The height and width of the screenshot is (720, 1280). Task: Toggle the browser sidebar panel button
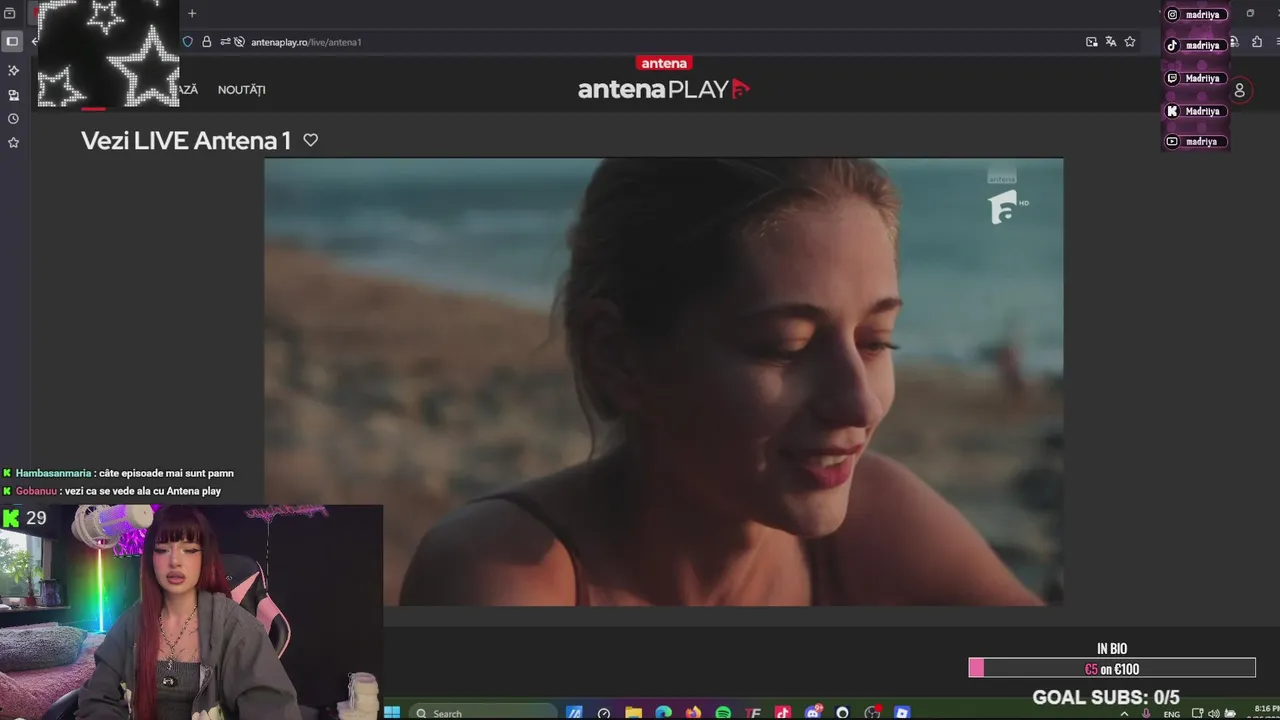point(12,41)
